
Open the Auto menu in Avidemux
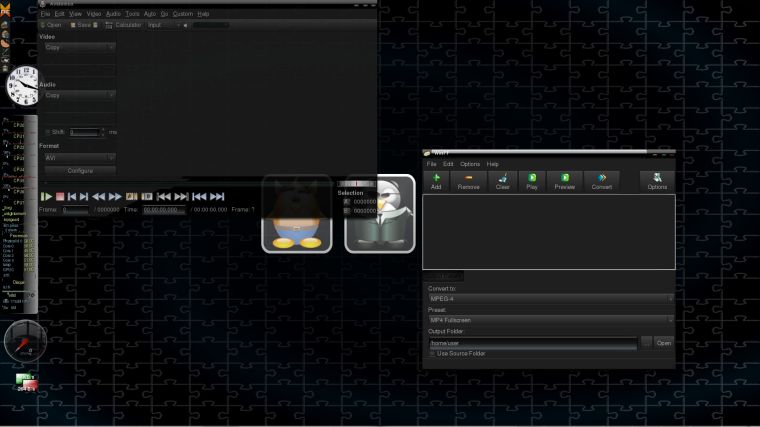click(x=150, y=14)
